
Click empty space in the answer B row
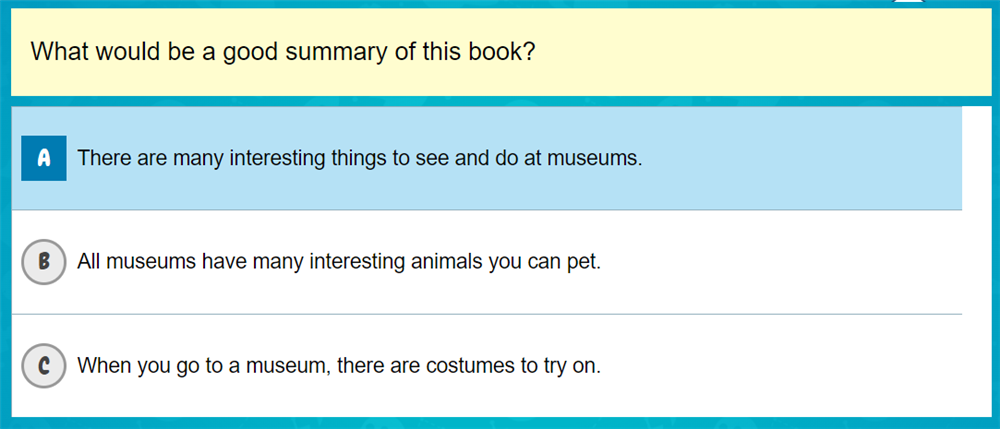[x=800, y=263]
